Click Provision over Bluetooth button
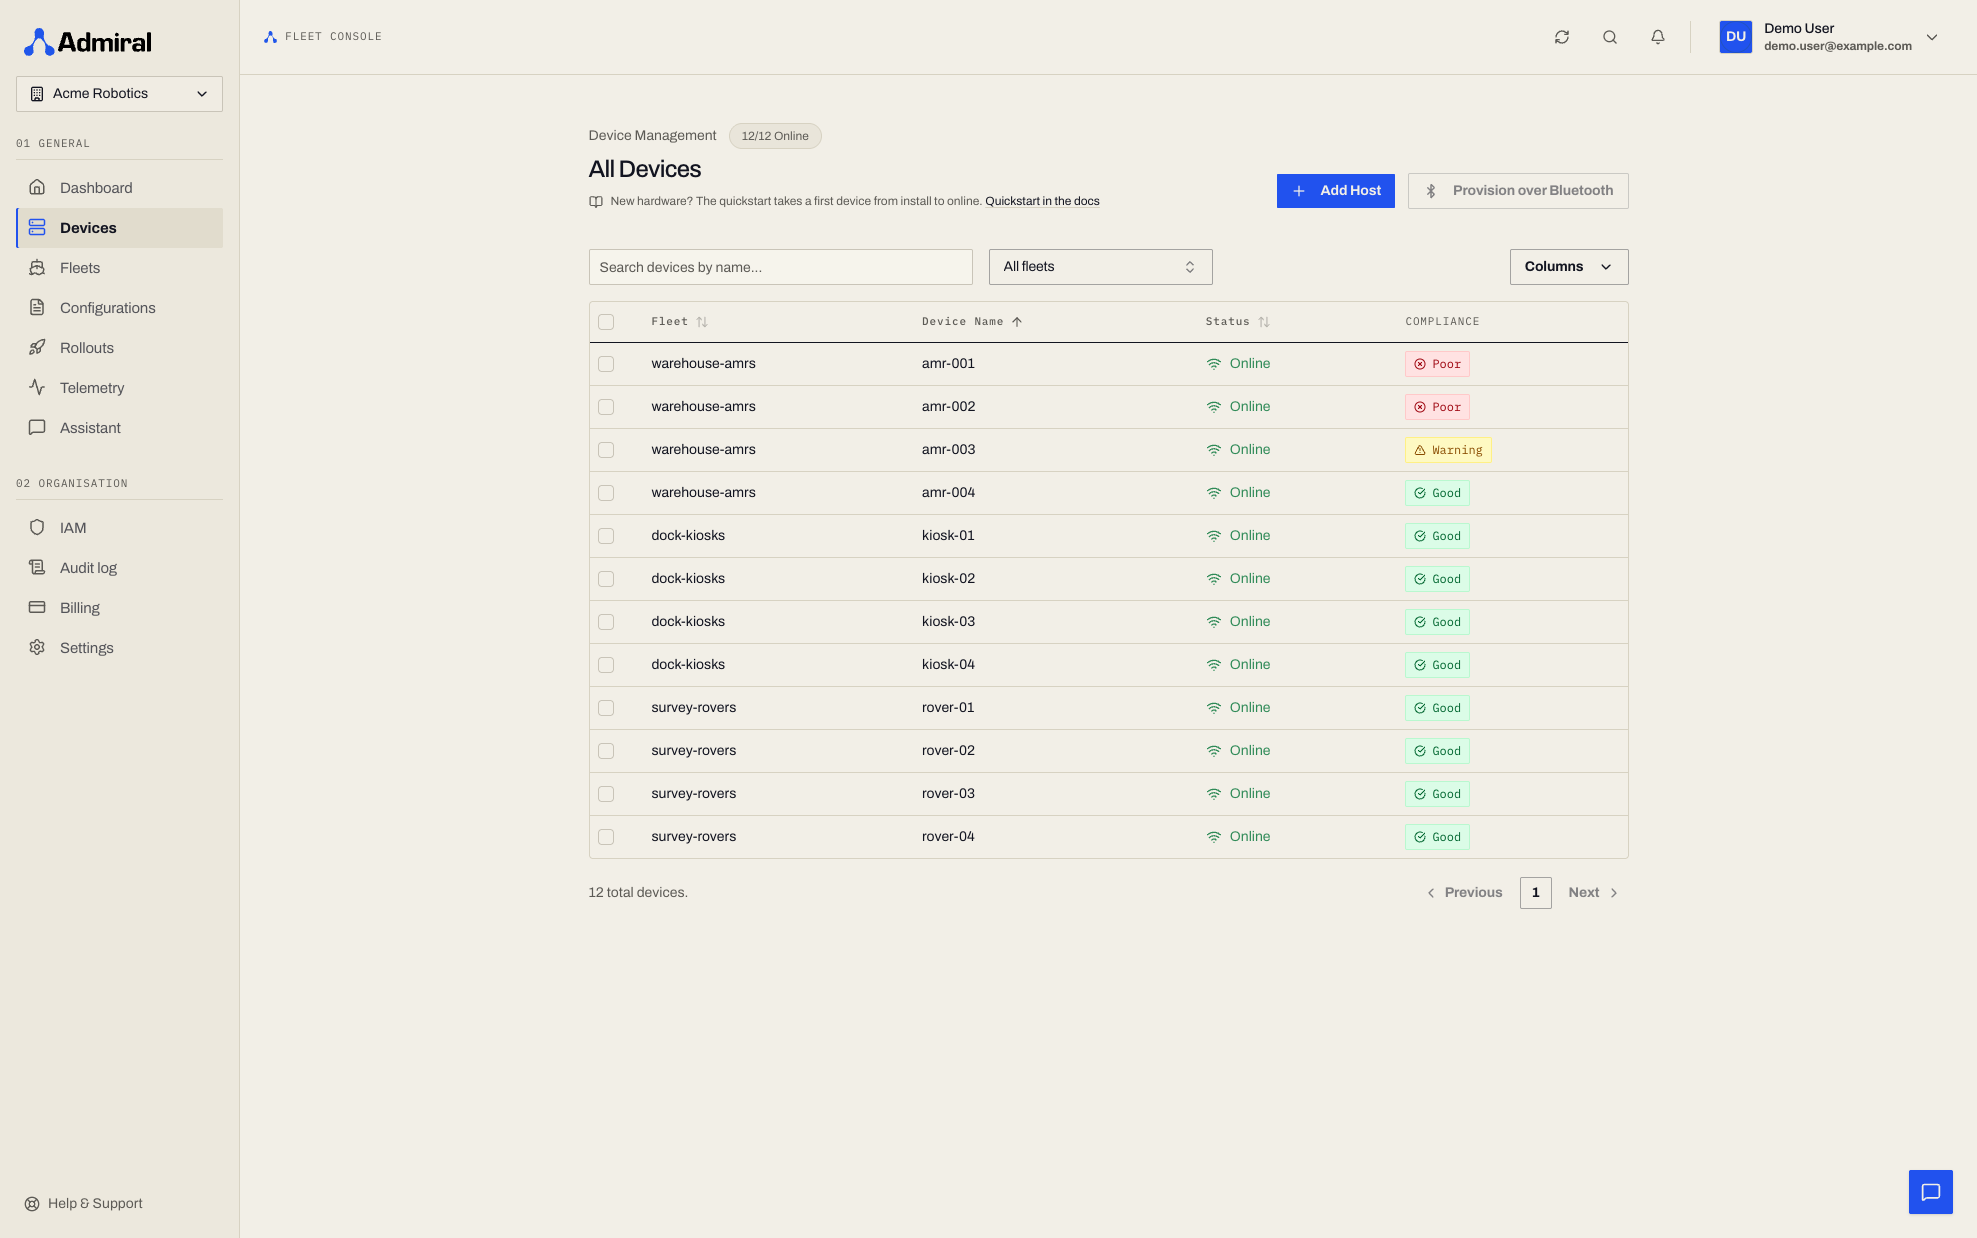This screenshot has height=1238, width=1977. 1518,191
